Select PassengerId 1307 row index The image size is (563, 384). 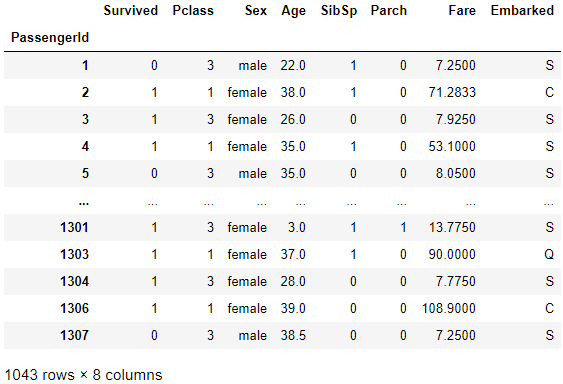coord(74,335)
